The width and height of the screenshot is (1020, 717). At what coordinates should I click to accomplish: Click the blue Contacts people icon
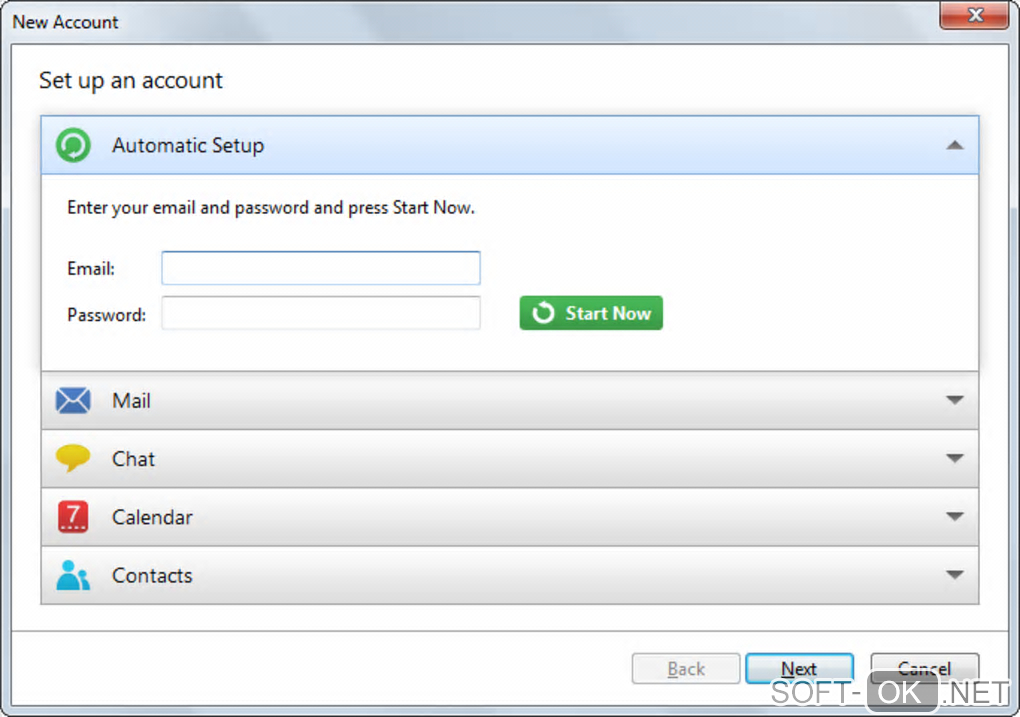(73, 575)
